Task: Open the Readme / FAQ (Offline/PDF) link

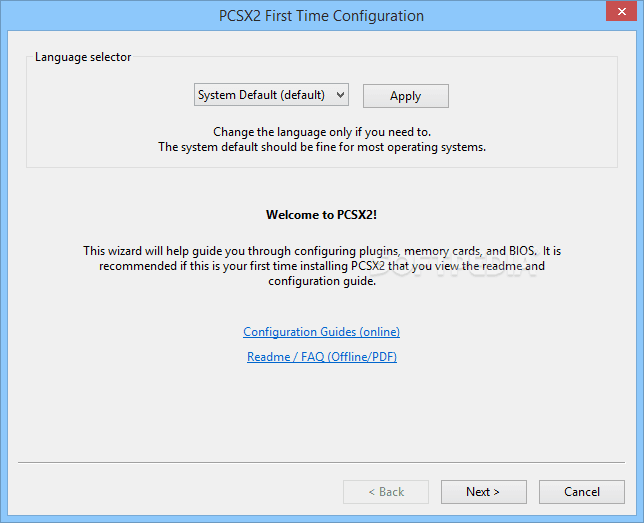Action: click(x=322, y=357)
